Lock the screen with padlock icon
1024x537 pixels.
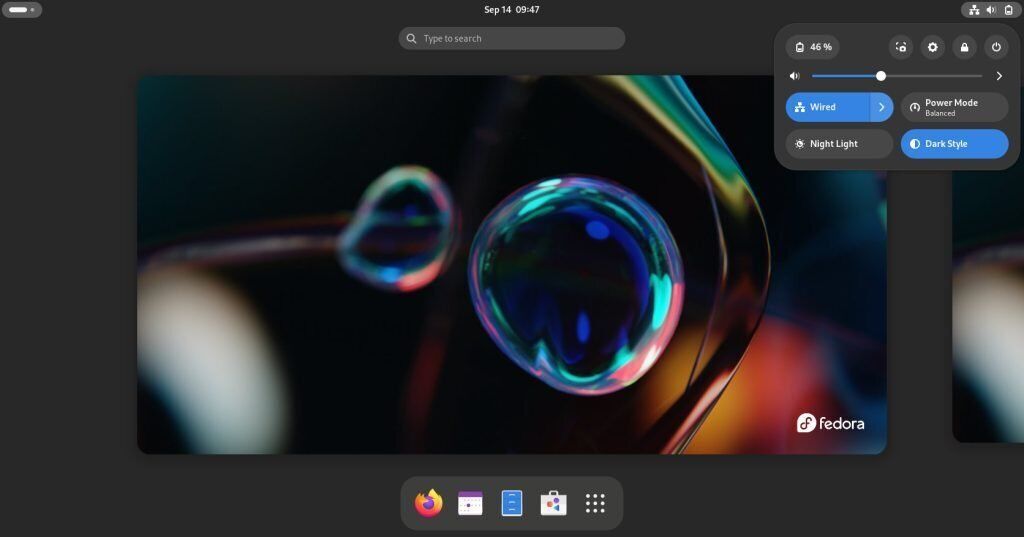point(965,47)
